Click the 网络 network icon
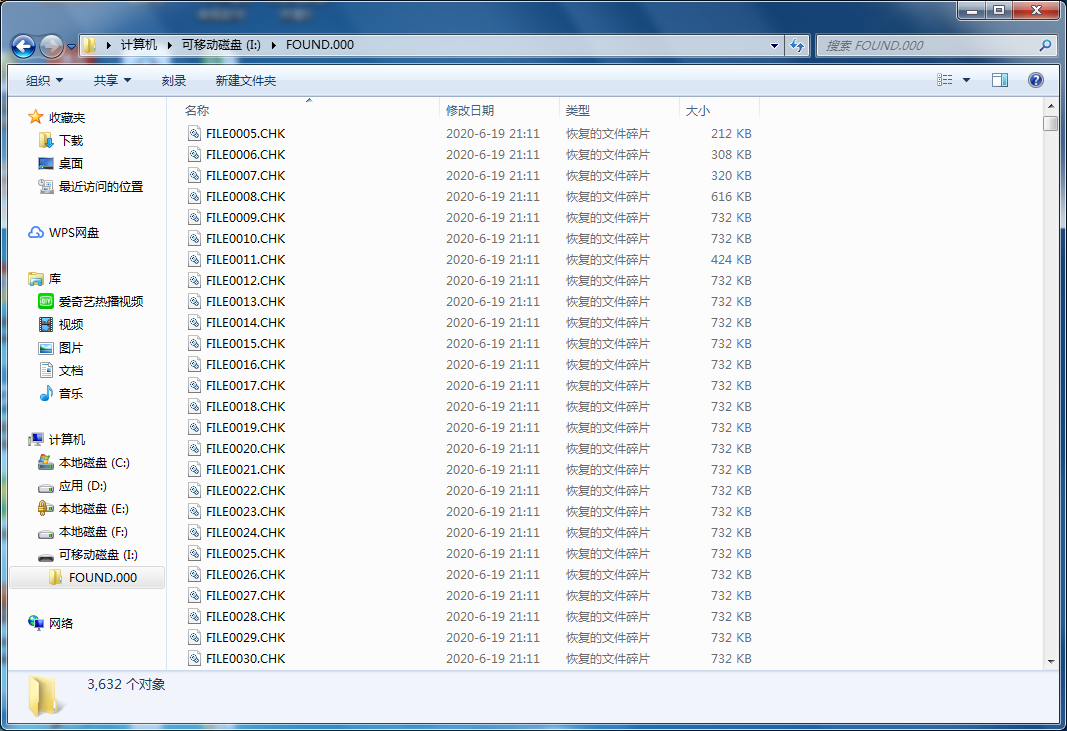The image size is (1067, 731). pos(36,623)
